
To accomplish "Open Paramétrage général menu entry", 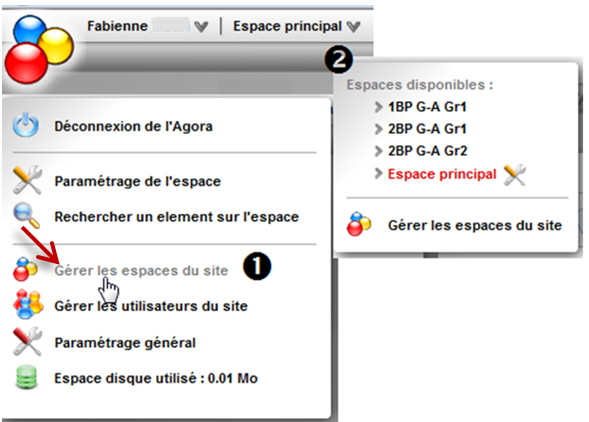I will click(125, 343).
